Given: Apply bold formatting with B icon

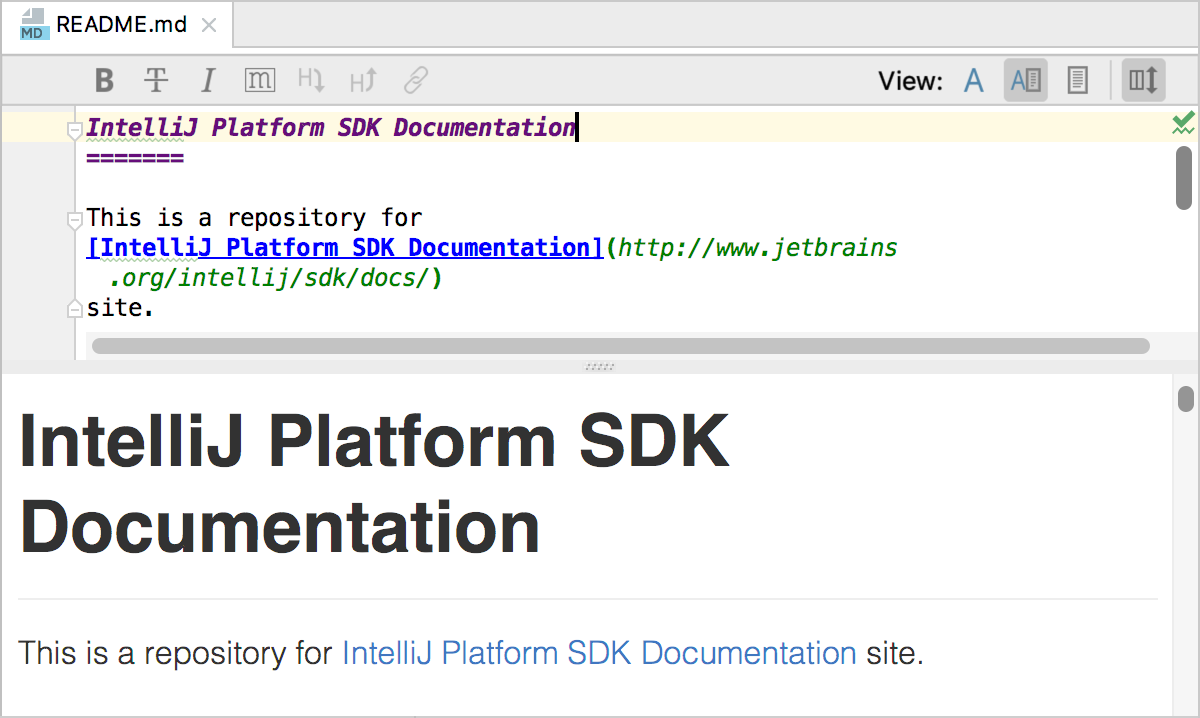Looking at the screenshot, I should [x=104, y=80].
